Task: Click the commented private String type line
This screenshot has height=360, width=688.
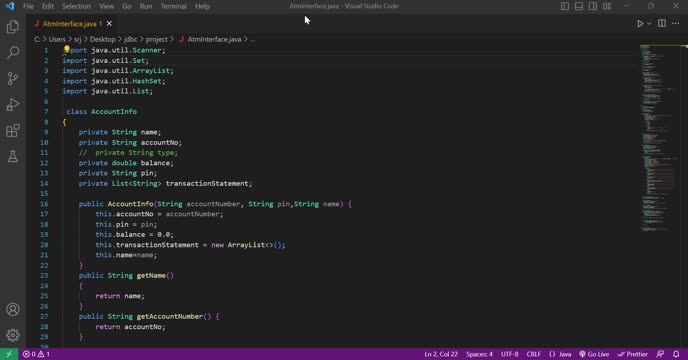Action: tap(128, 152)
